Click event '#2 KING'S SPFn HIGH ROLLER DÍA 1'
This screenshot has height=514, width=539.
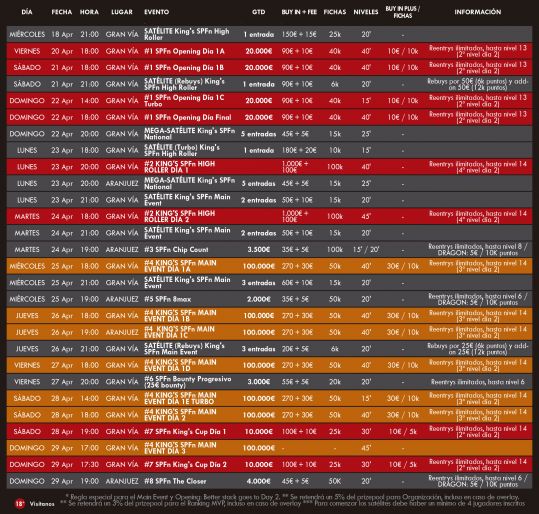(179, 167)
